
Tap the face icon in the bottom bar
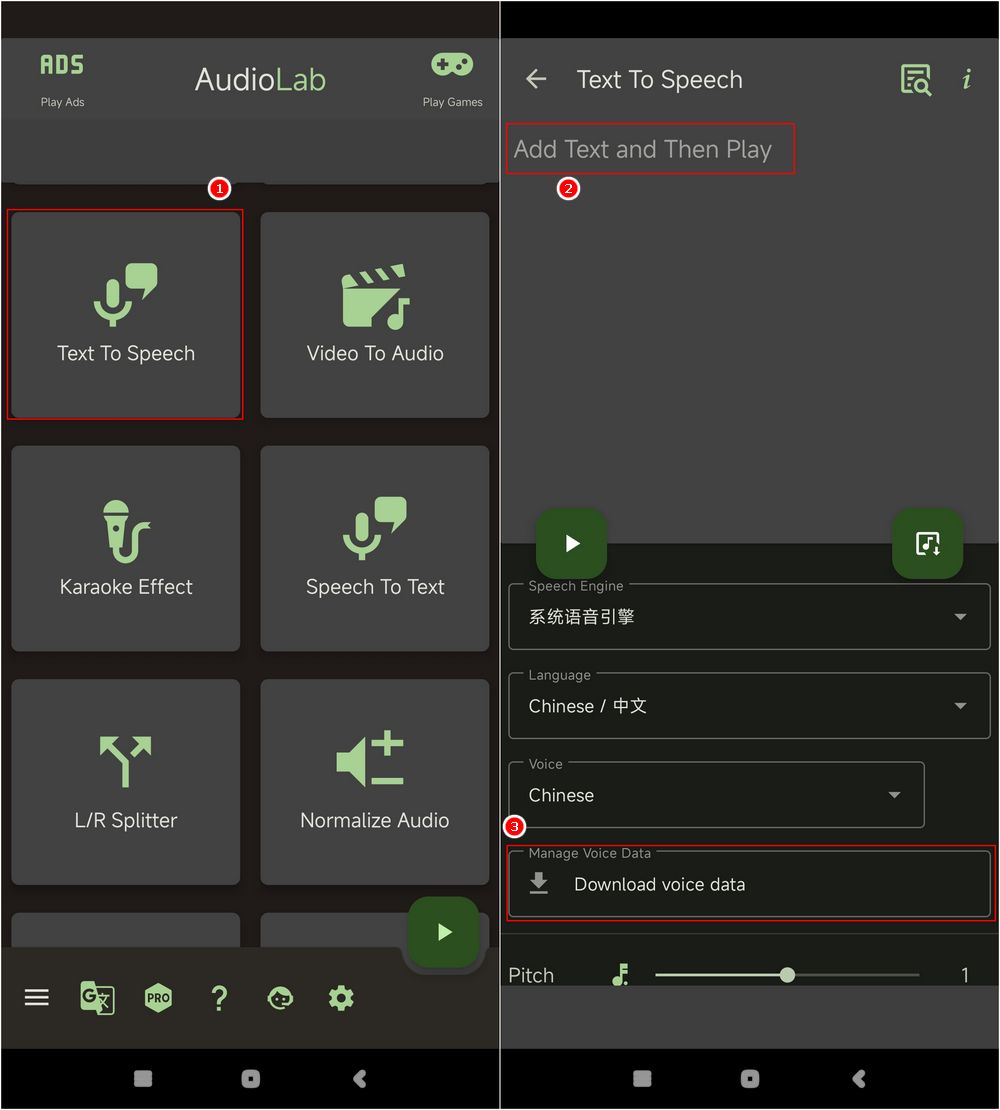(280, 997)
